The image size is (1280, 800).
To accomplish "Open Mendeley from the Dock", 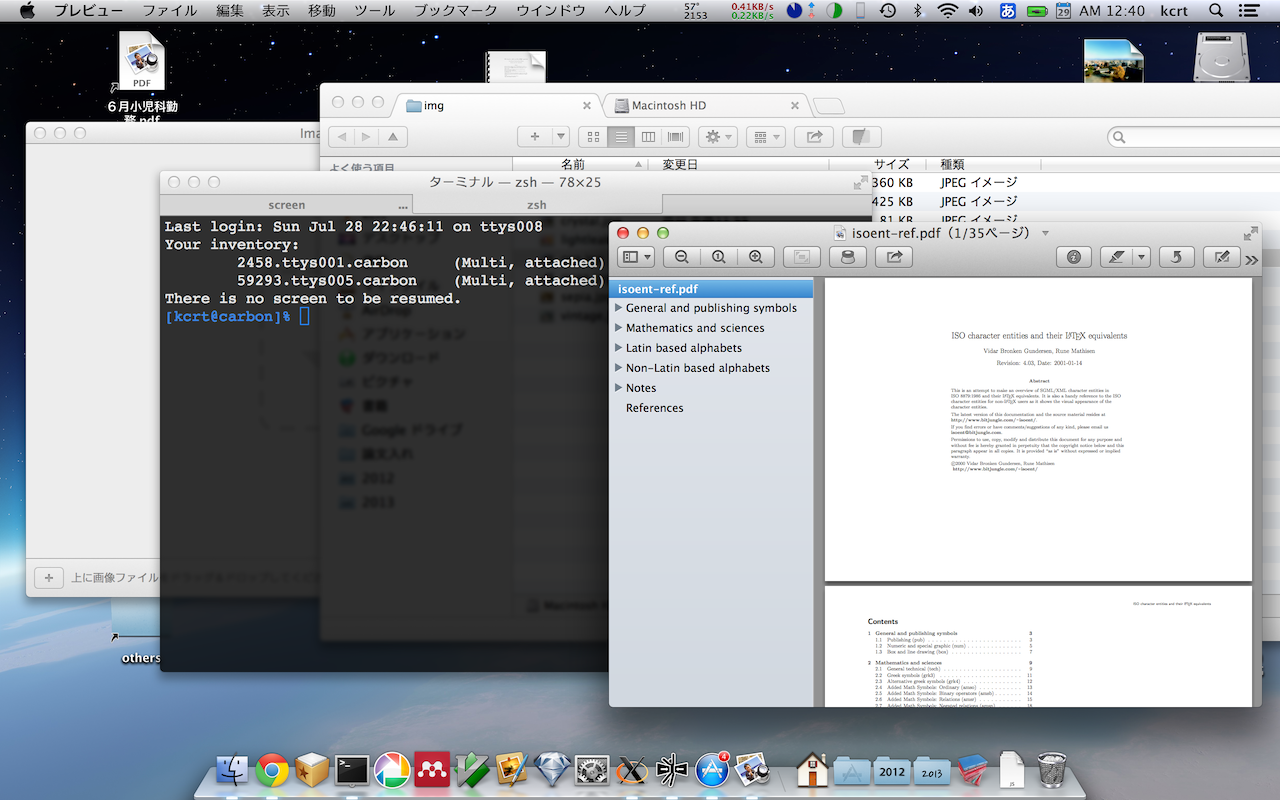I will pyautogui.click(x=431, y=770).
